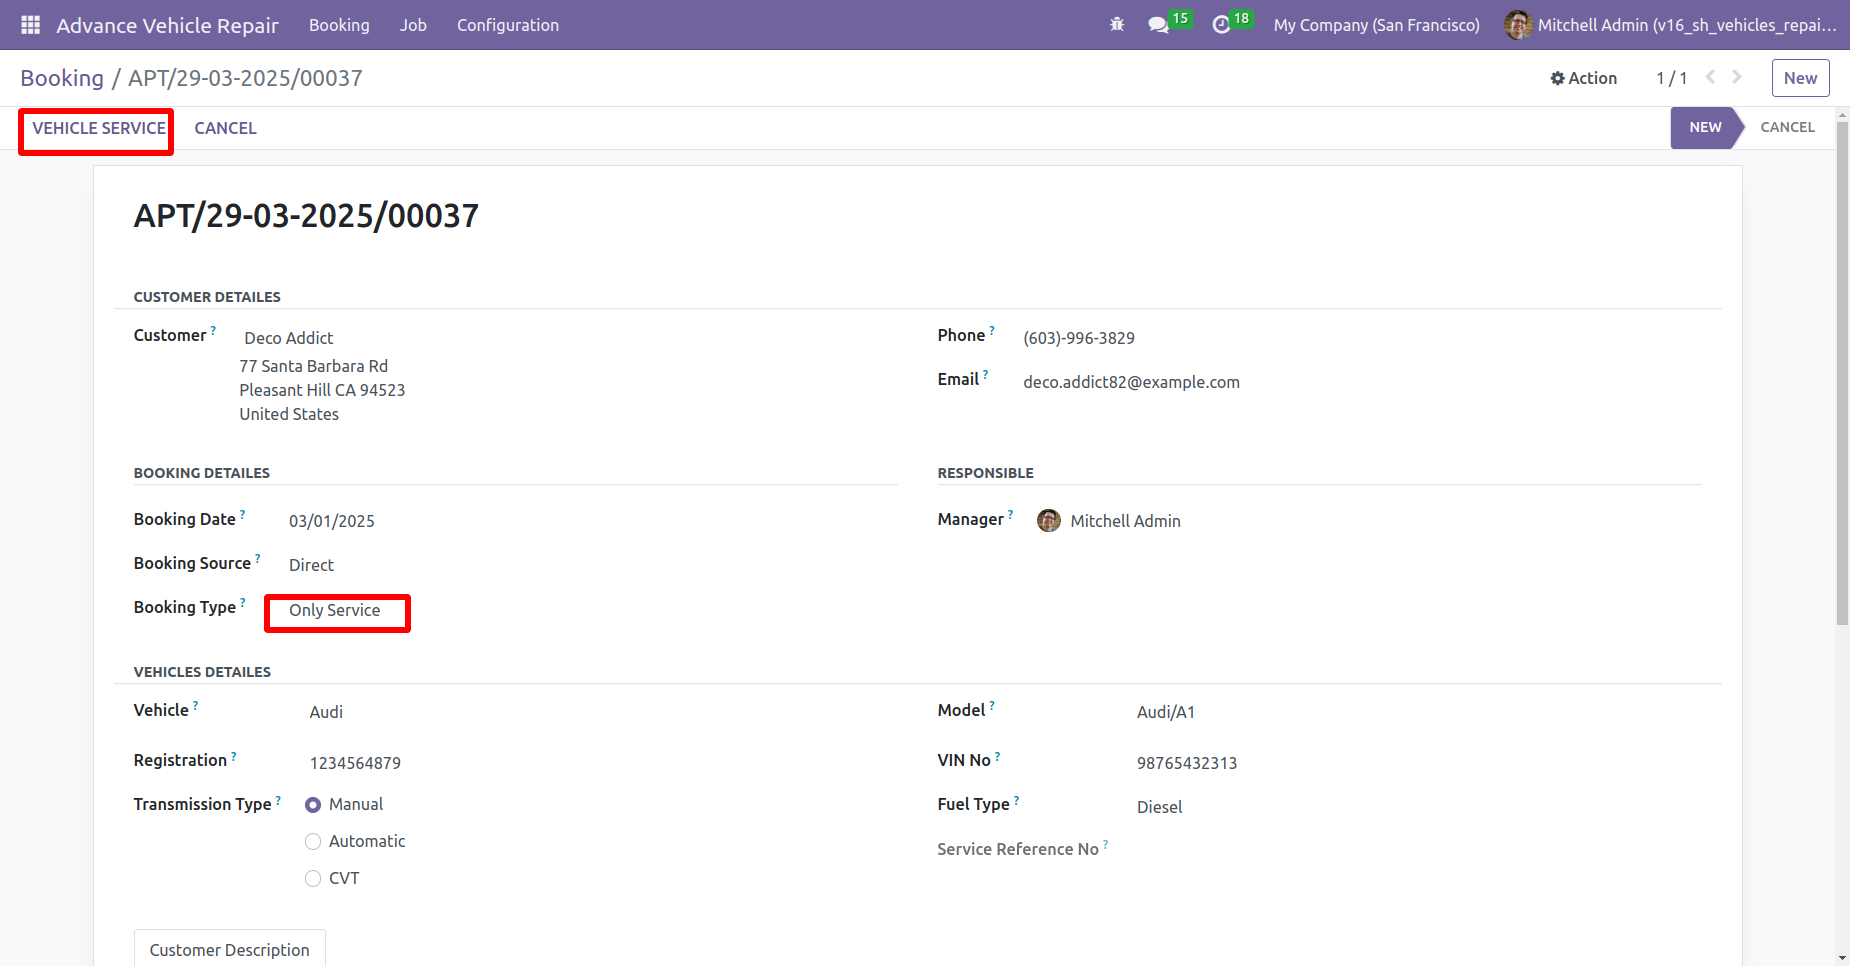Viewport: 1850px width, 966px height.
Task: Open the Vehicle field showing Audi
Action: point(326,712)
